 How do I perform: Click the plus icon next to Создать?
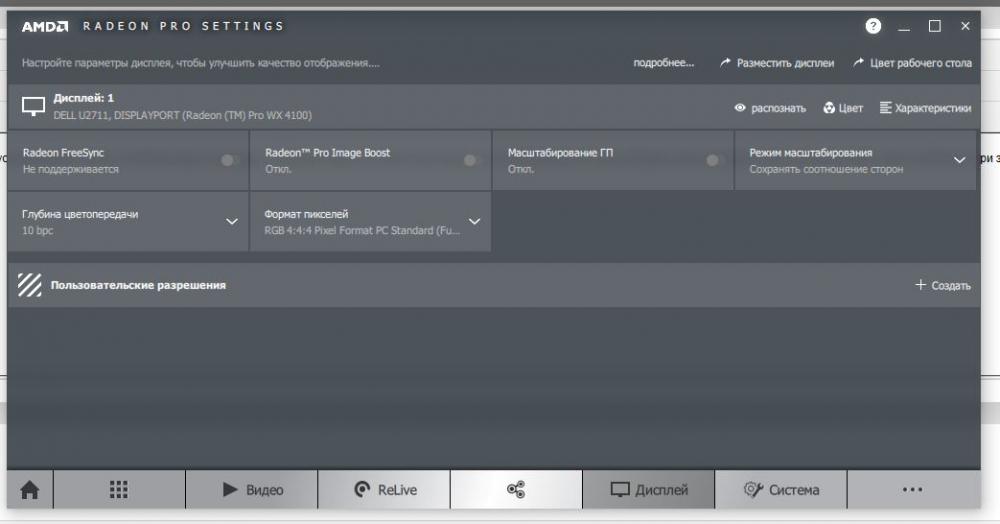pos(920,284)
